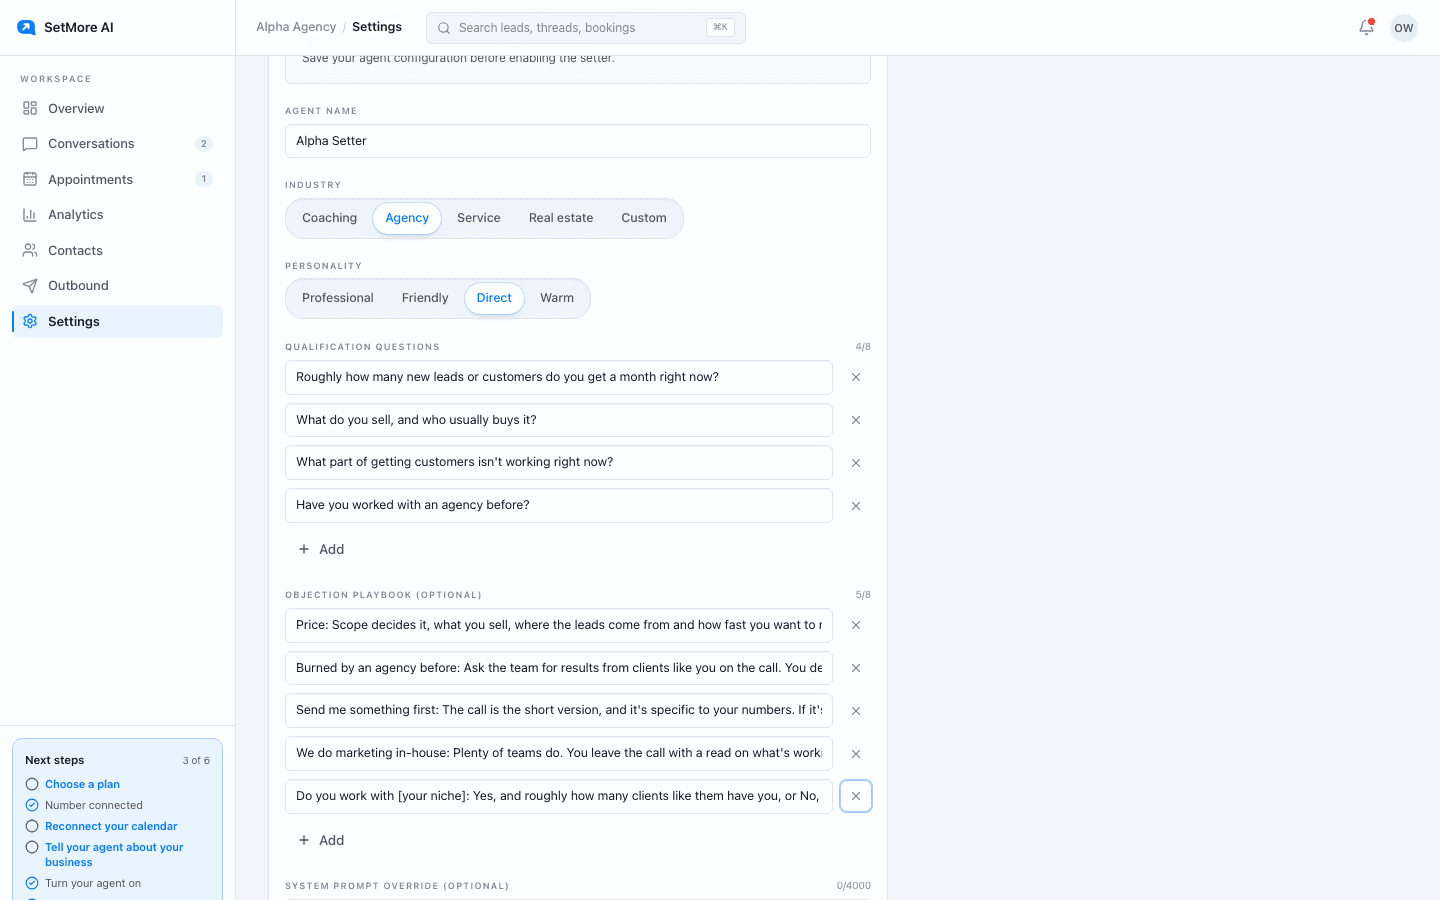Click the Agency industry option
This screenshot has height=900, width=1440.
click(407, 218)
